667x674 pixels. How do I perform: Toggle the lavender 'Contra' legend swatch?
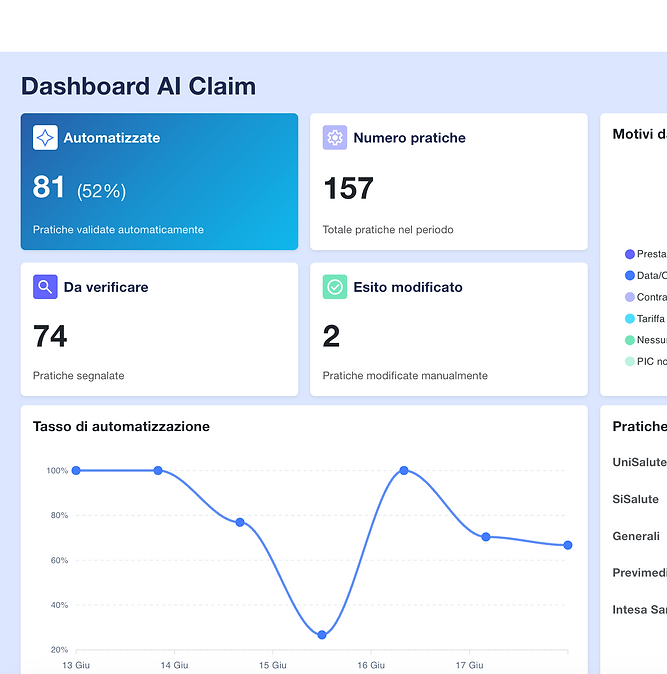point(630,297)
